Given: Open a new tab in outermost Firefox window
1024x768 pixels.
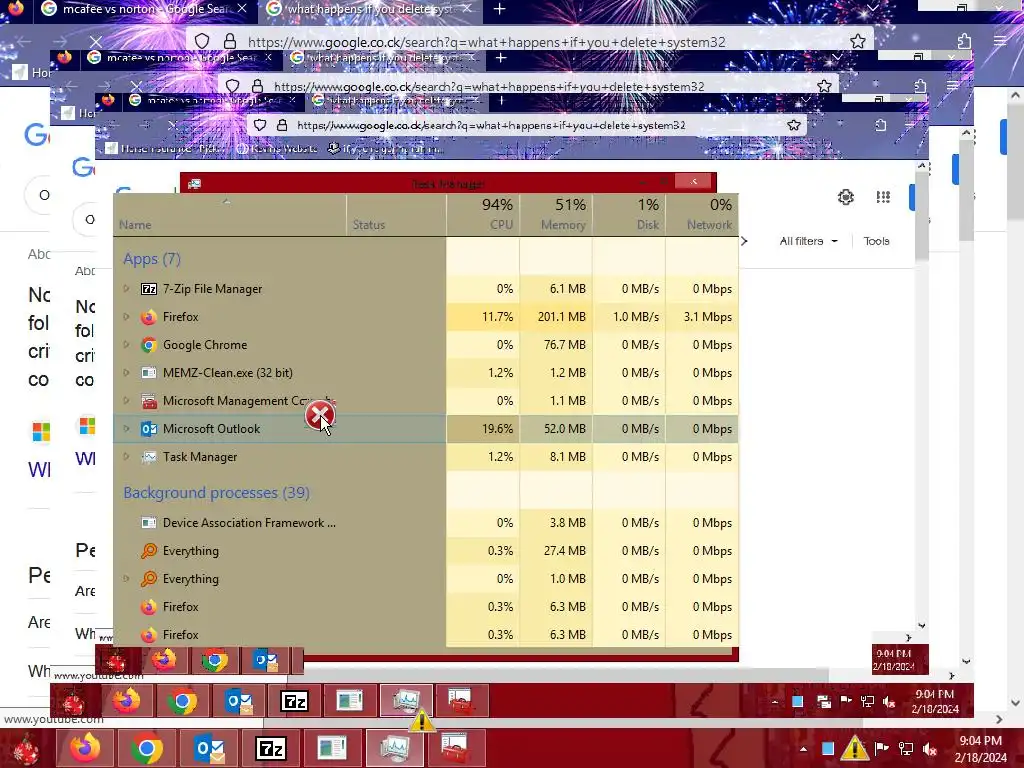Looking at the screenshot, I should click(x=500, y=9).
